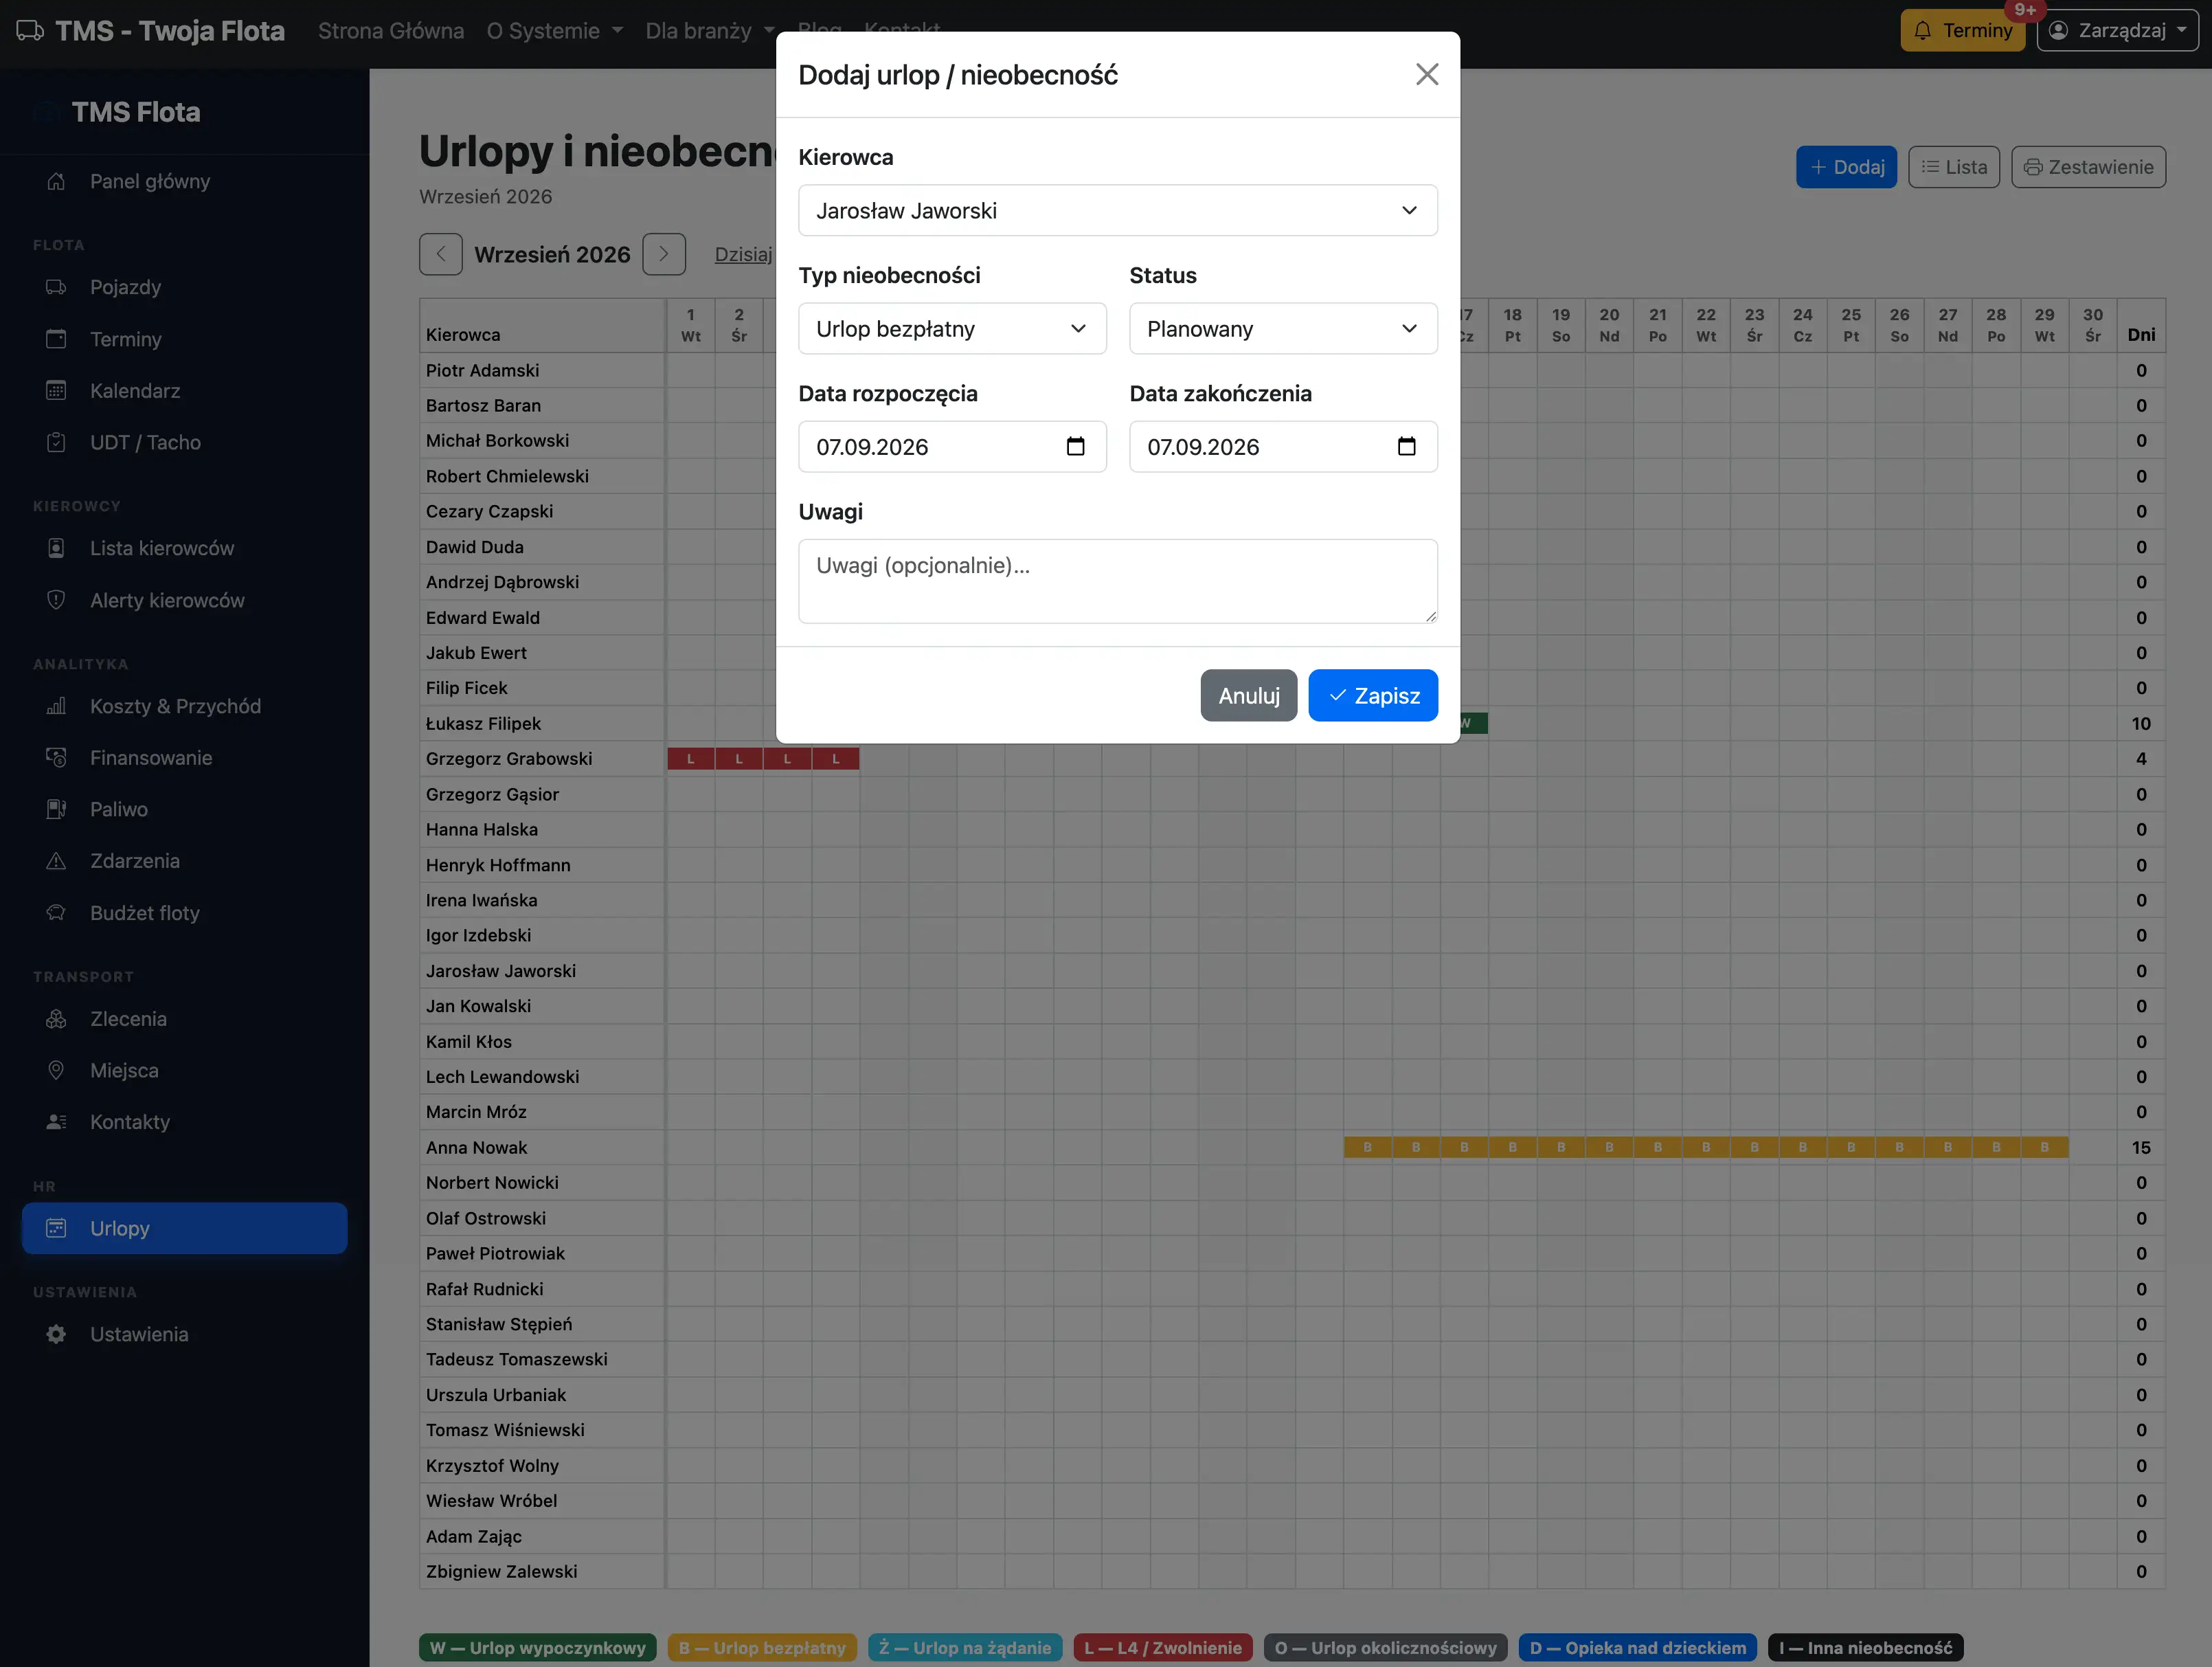Click the W — Urlop wypoczynkowy legend badge
2212x1667 pixels.
[x=537, y=1647]
